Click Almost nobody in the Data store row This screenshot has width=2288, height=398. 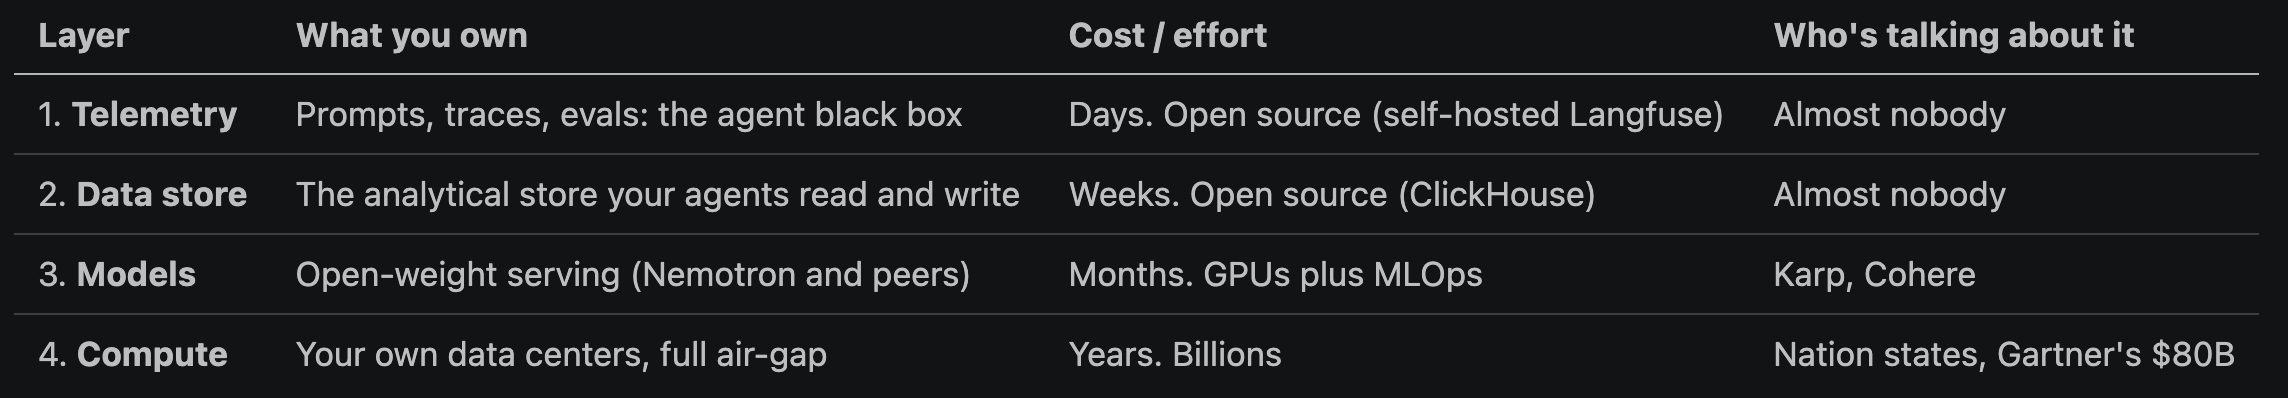click(1889, 194)
